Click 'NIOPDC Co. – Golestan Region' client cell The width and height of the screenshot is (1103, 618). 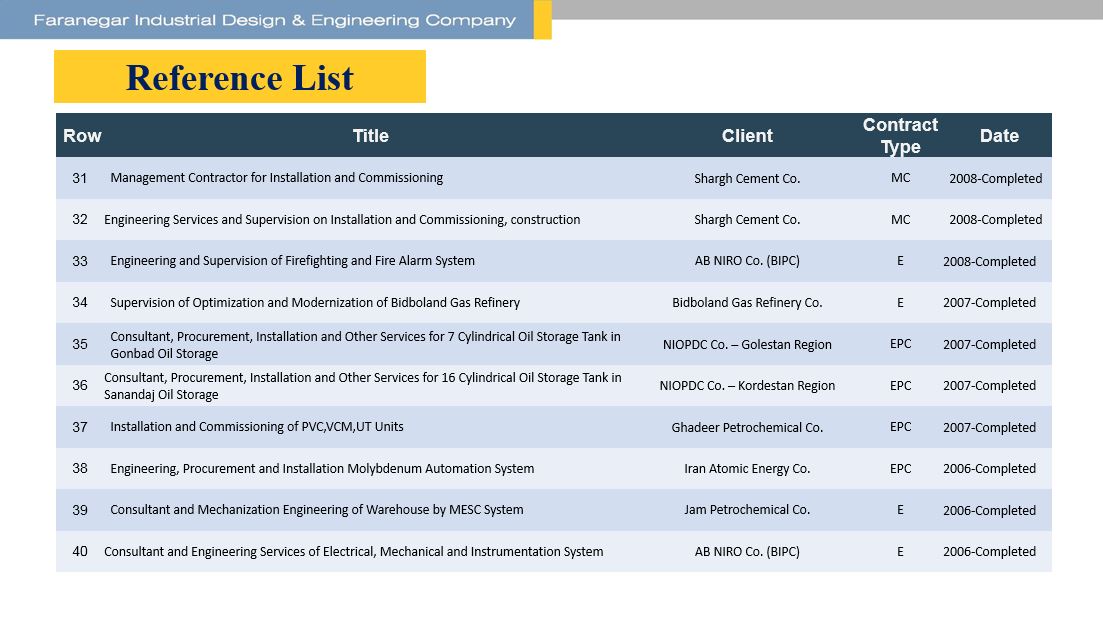[747, 345]
